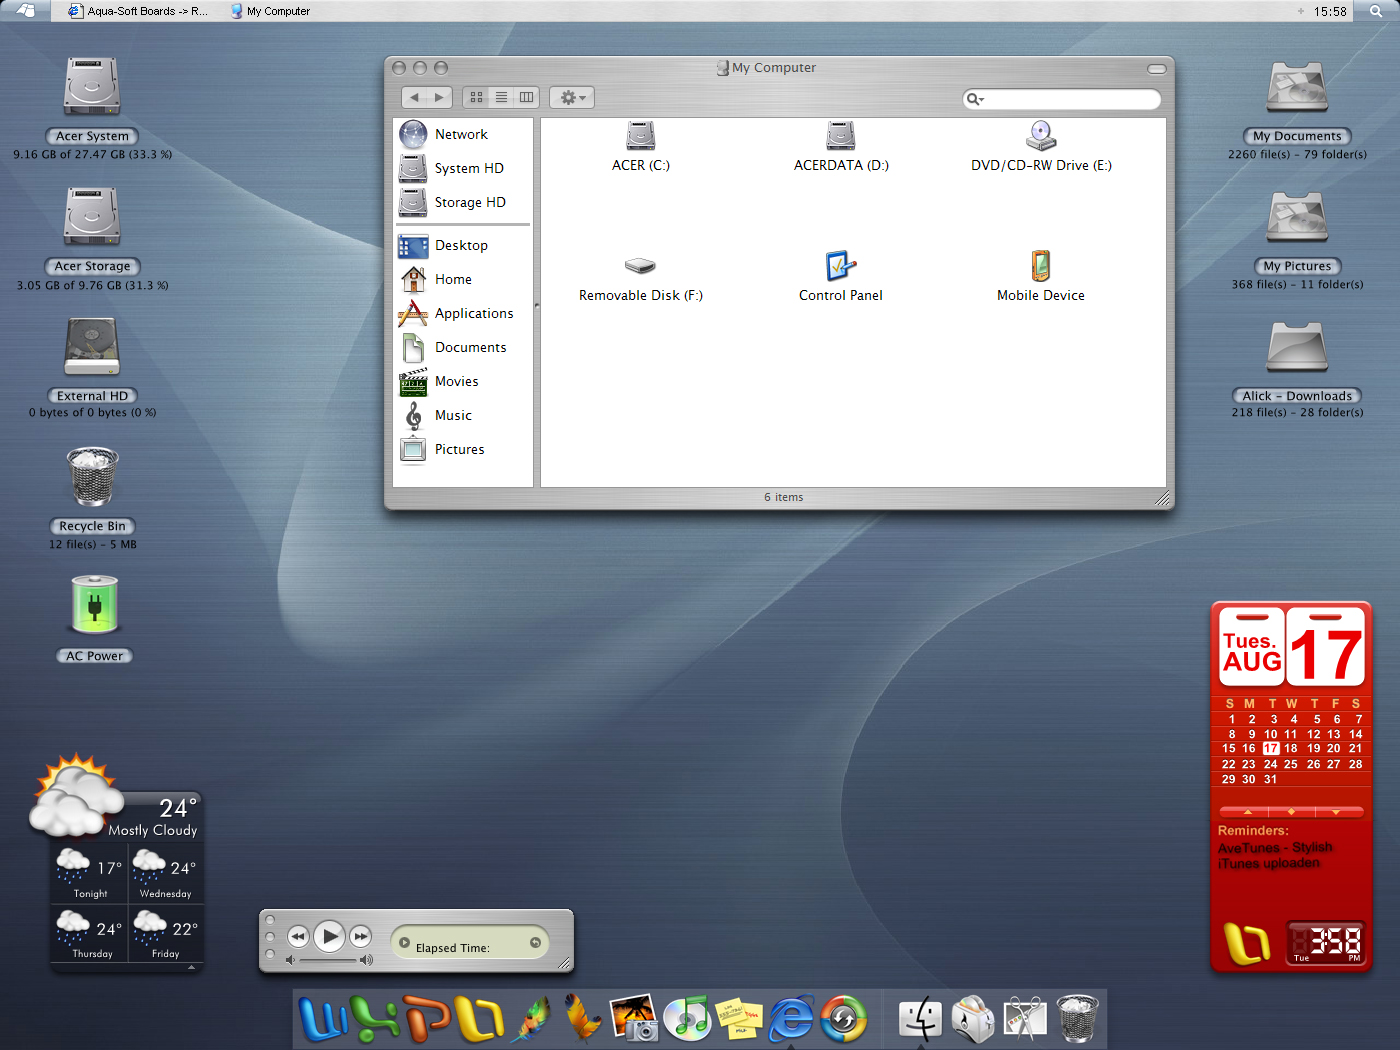Launch Excel from the dock
The width and height of the screenshot is (1400, 1050).
[x=375, y=1019]
